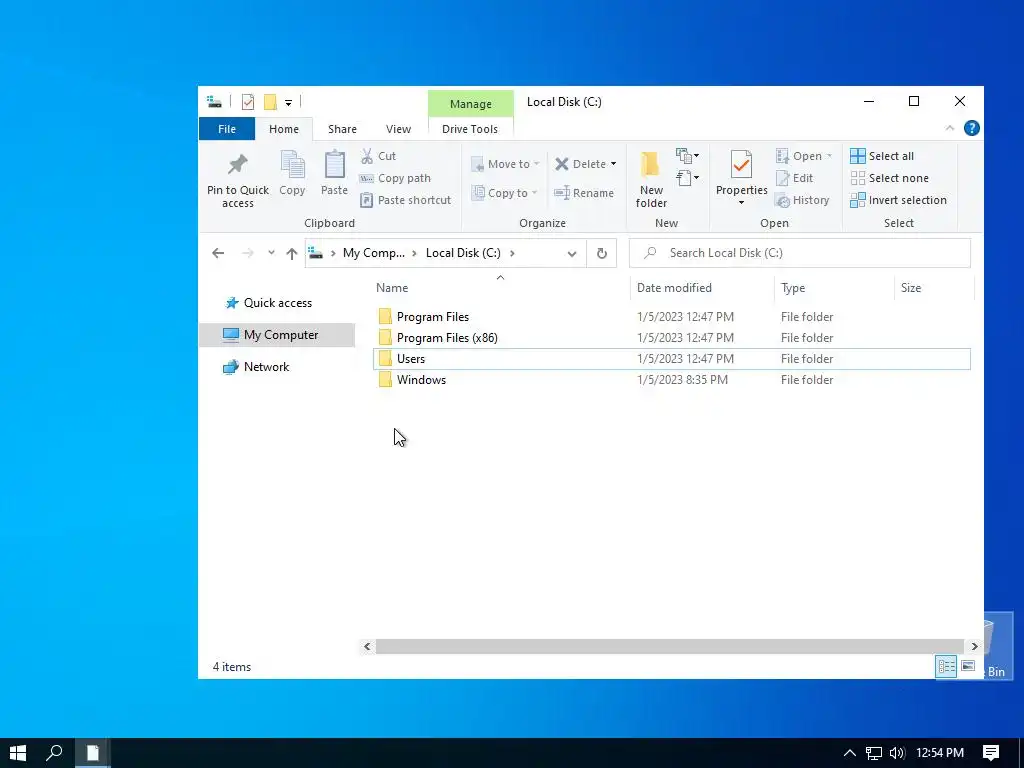Select My Computer in navigation pane
Image resolution: width=1024 pixels, height=768 pixels.
278,335
